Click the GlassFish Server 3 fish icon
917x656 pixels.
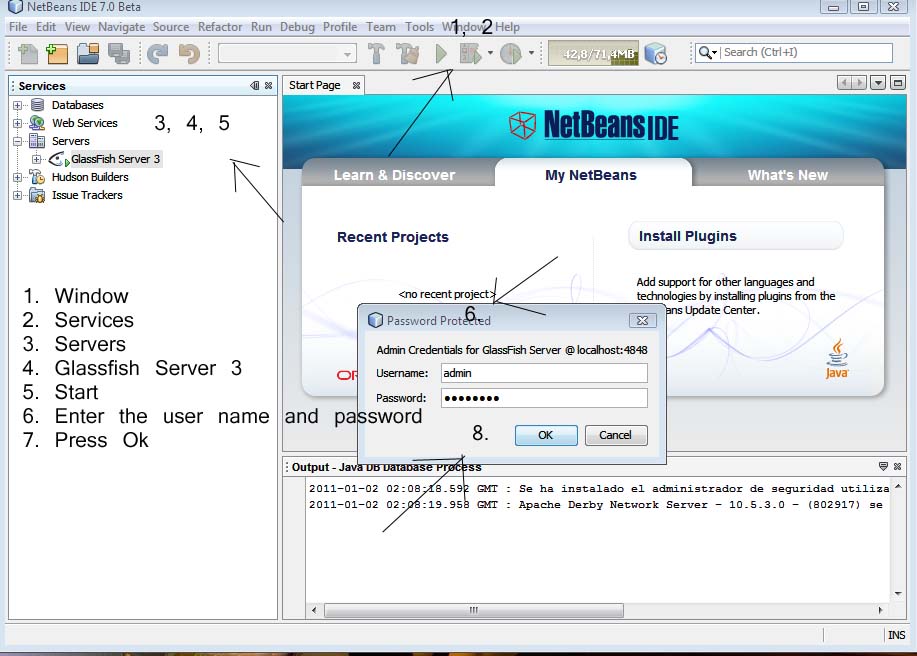pyautogui.click(x=57, y=159)
